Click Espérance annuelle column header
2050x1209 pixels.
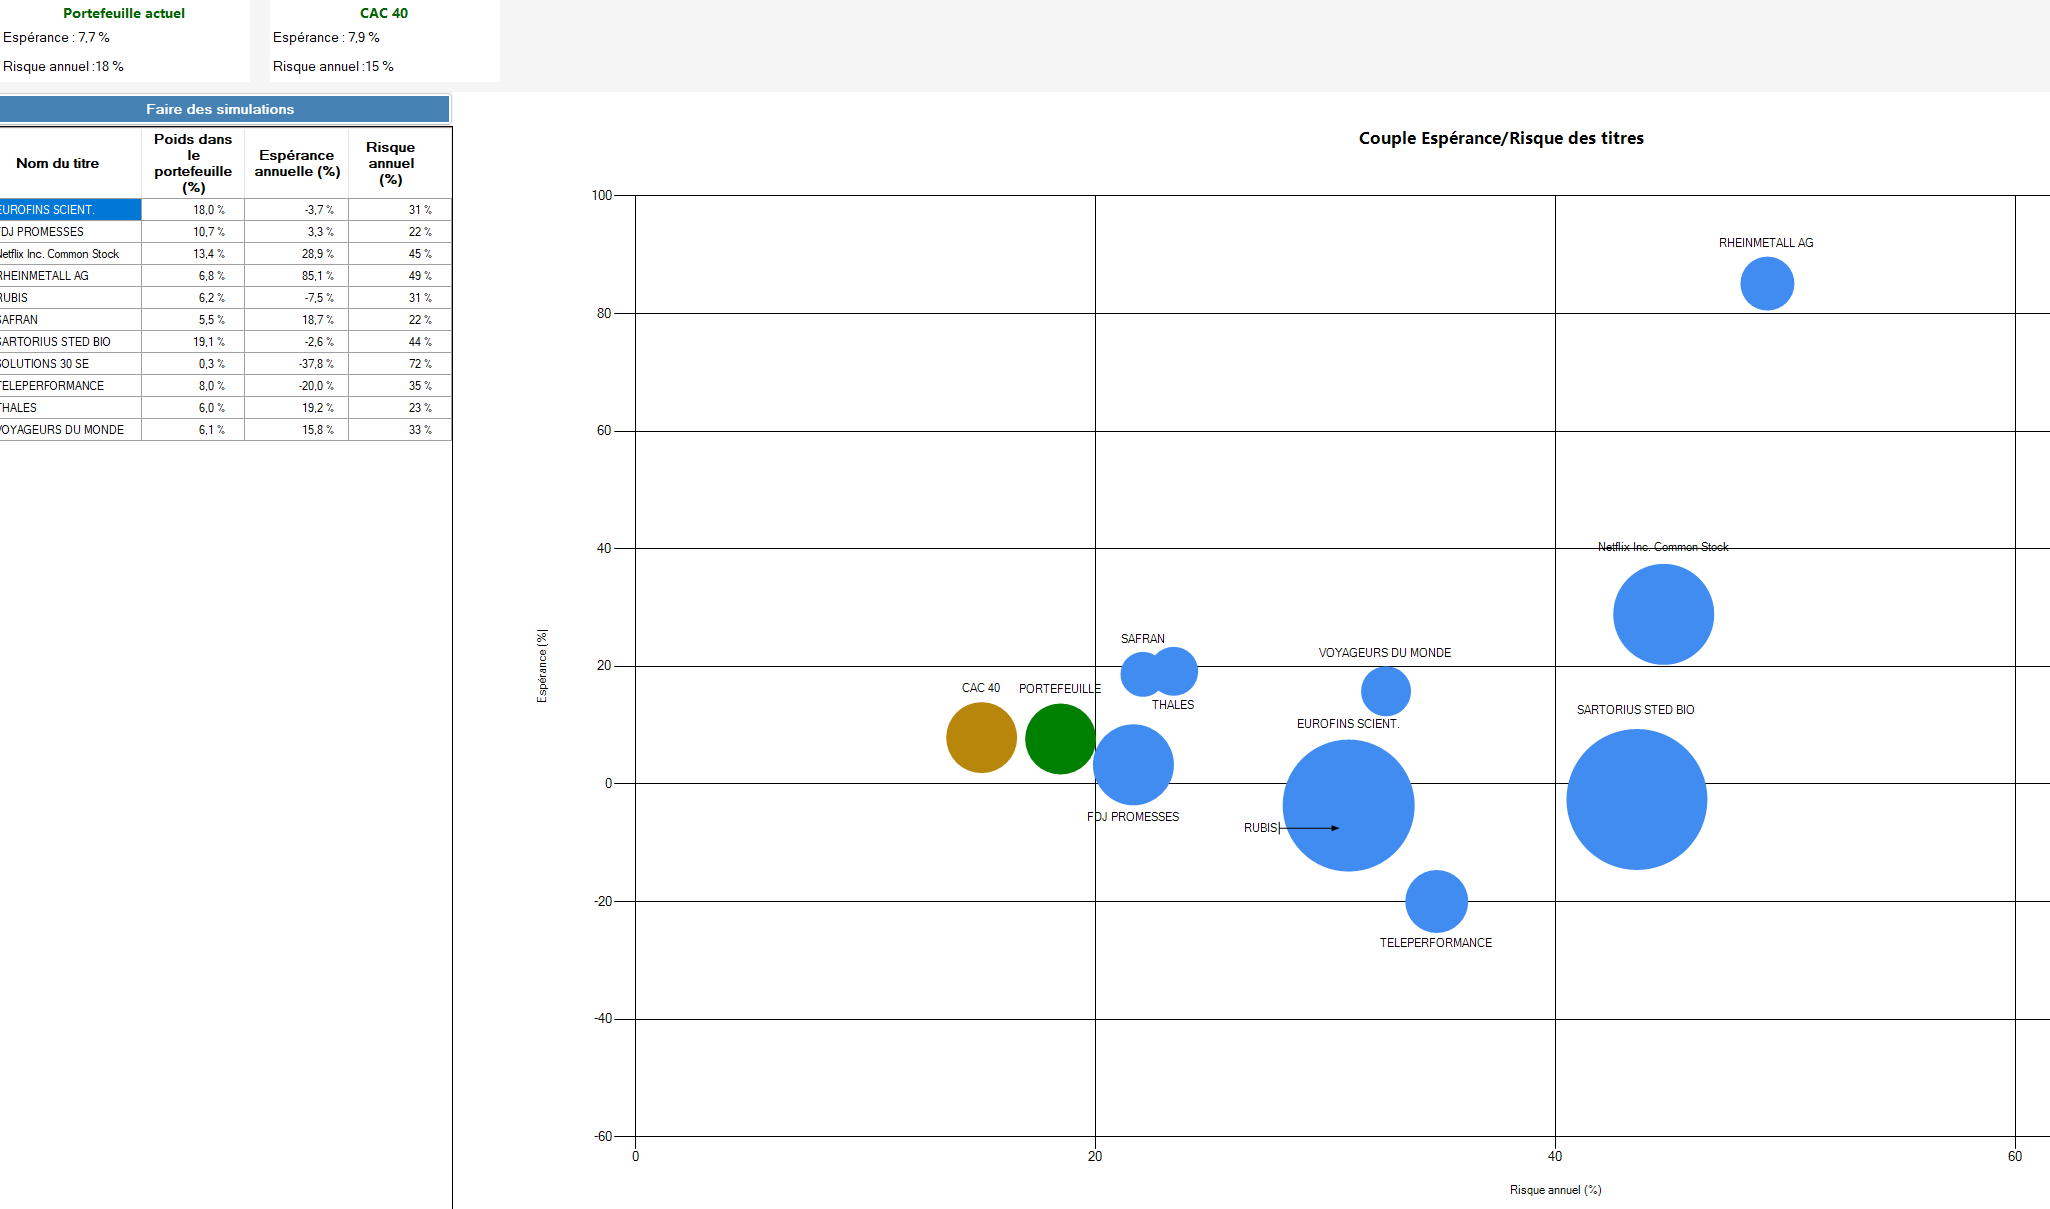tap(297, 163)
